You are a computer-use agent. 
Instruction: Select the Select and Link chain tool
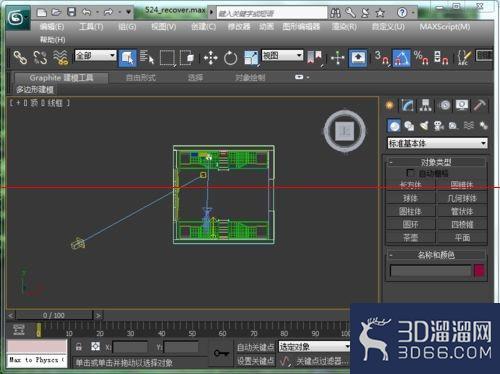point(20,57)
